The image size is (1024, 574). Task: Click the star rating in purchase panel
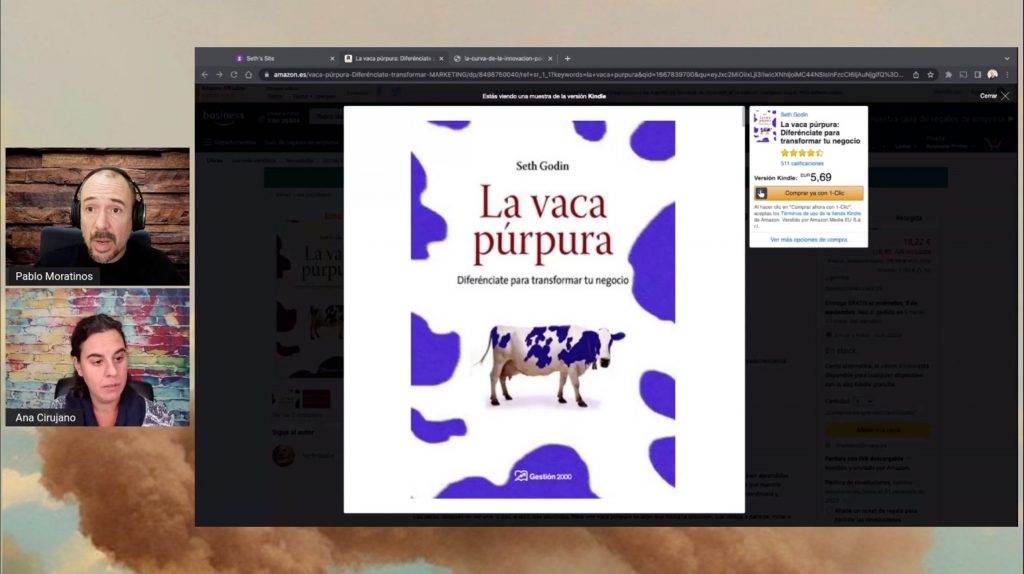tap(801, 153)
